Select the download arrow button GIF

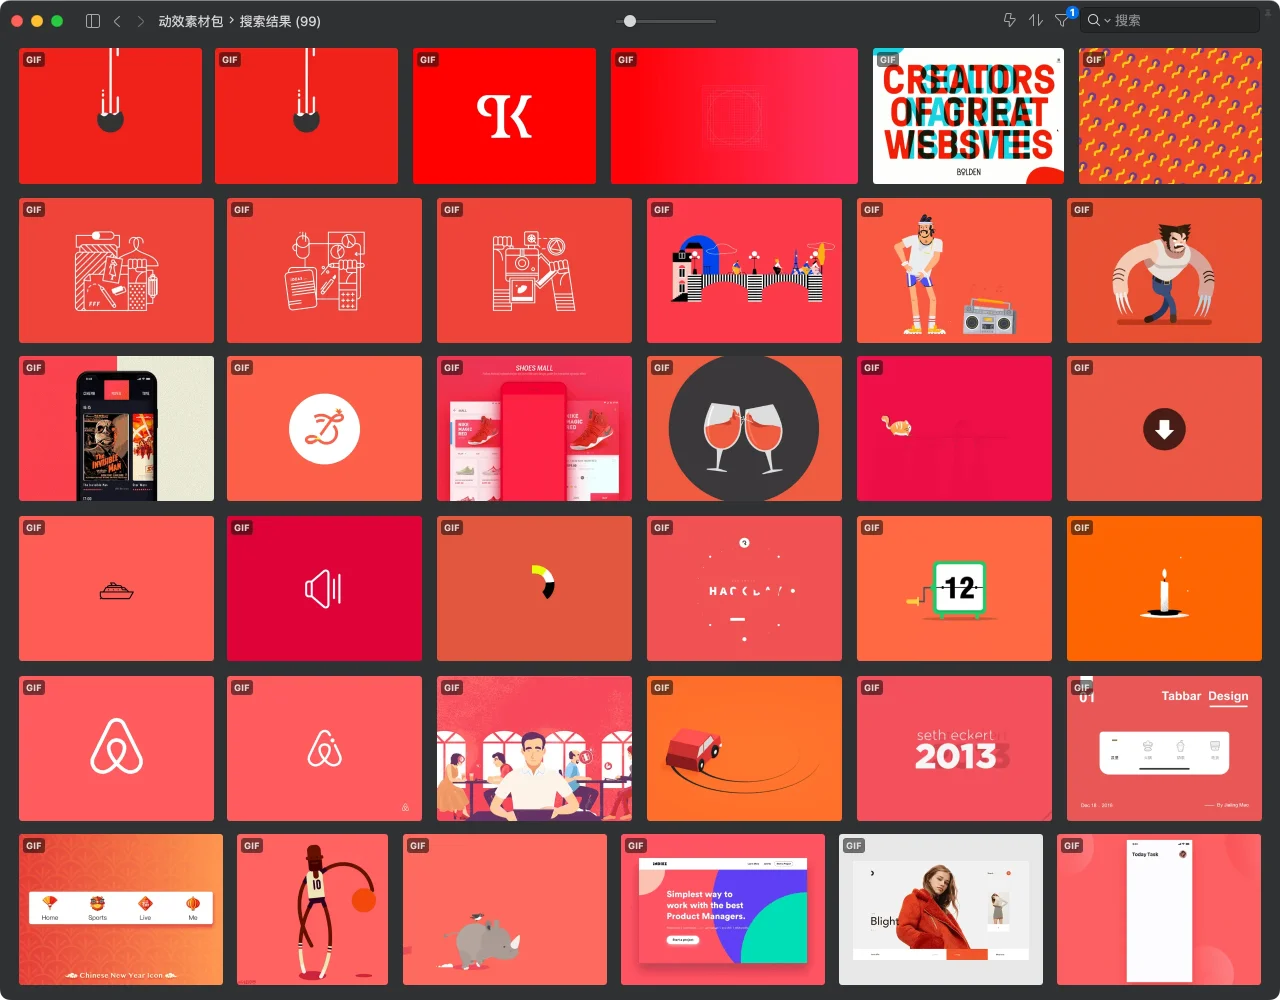pyautogui.click(x=1164, y=429)
